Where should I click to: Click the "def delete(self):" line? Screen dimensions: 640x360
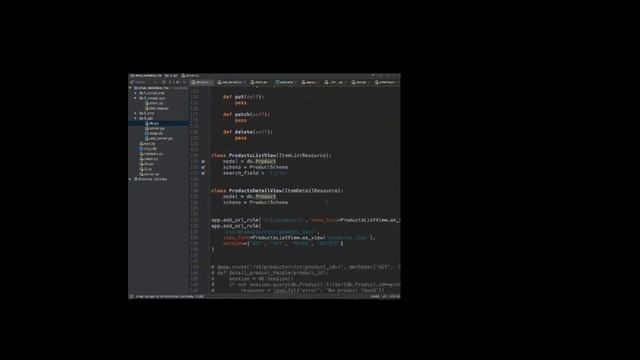pos(247,132)
